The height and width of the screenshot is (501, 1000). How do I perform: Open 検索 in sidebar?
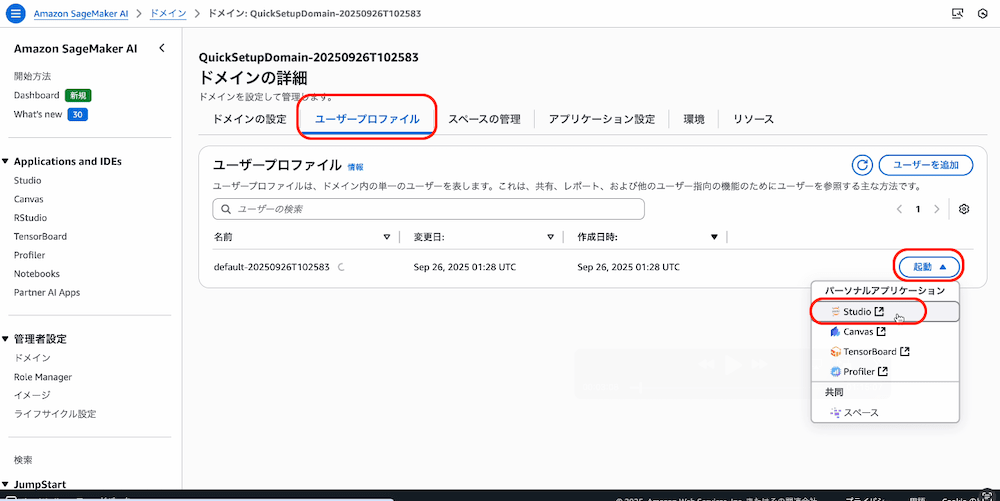click(23, 460)
